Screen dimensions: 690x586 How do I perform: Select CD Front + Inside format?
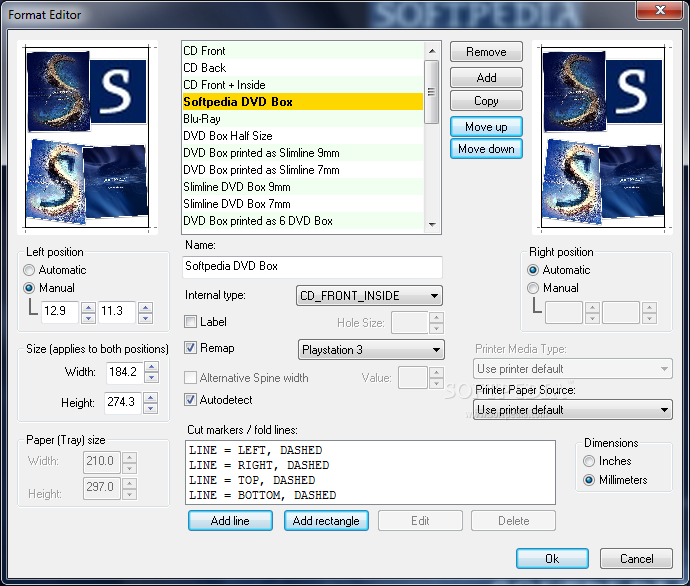[x=303, y=85]
